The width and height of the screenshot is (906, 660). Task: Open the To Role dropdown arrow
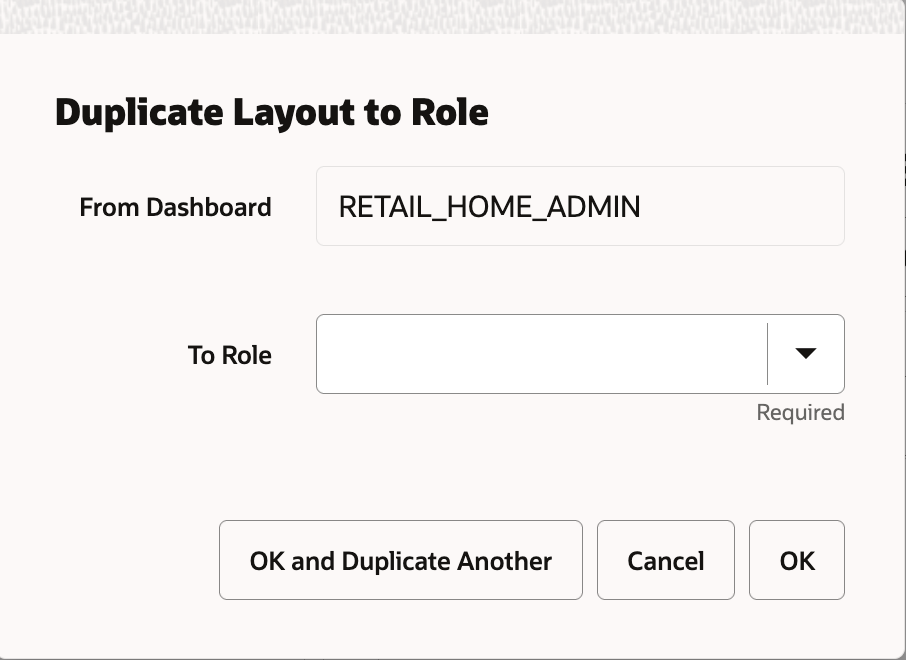coord(805,353)
